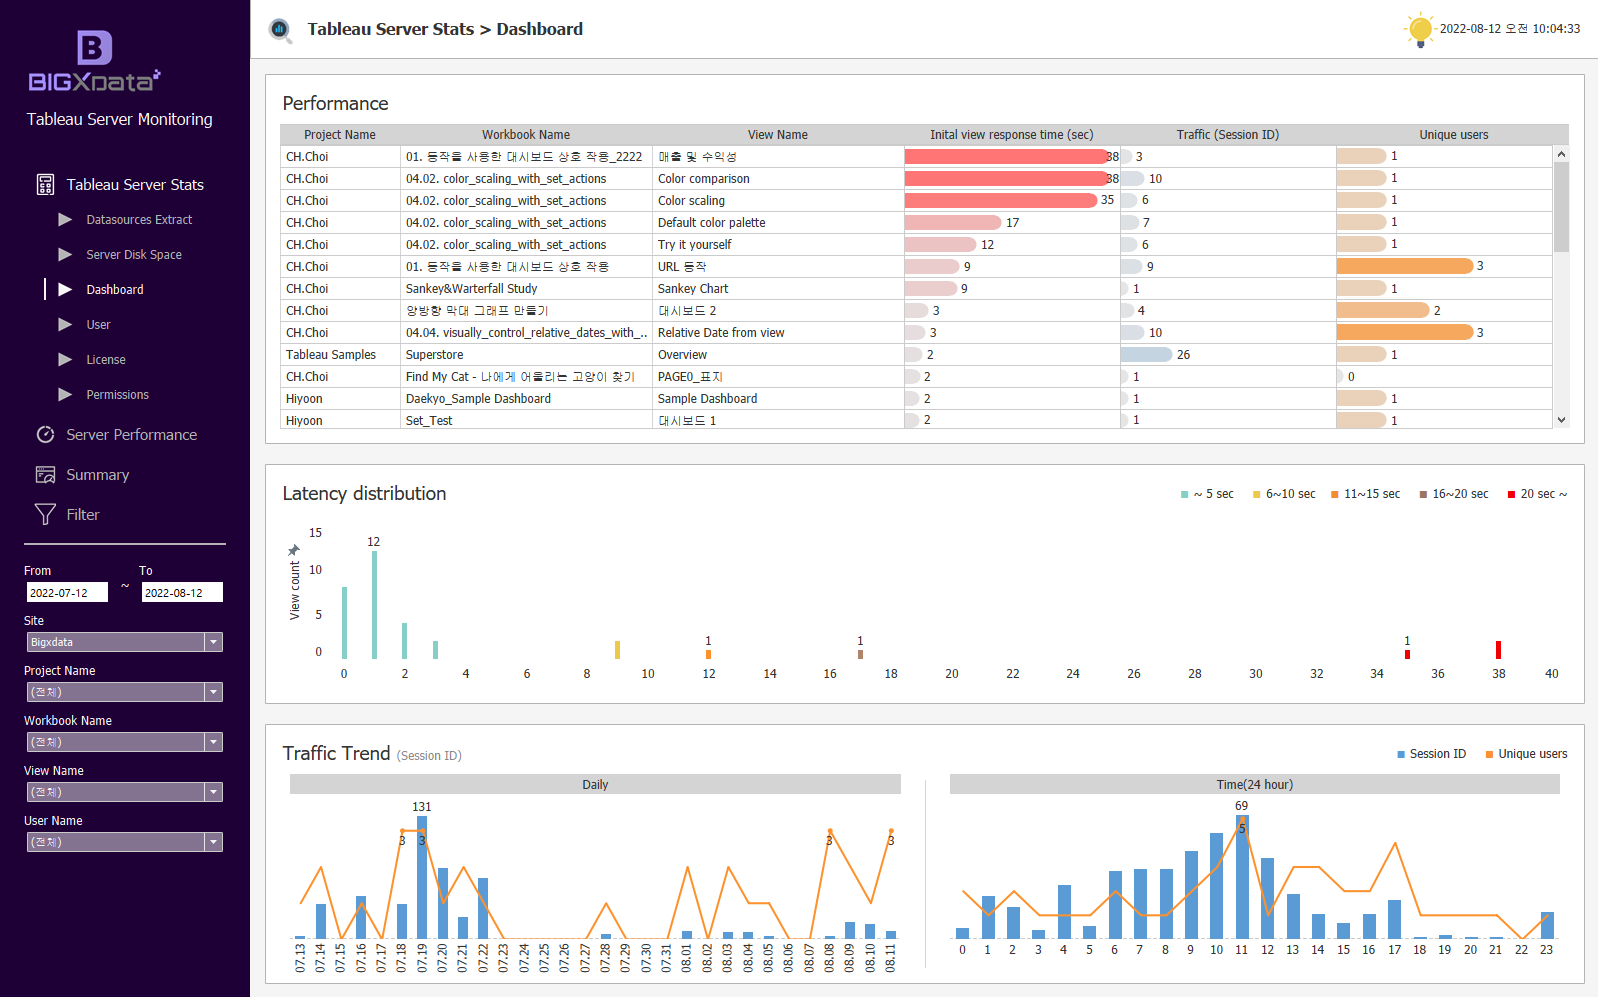Click the Workbook Name column header
This screenshot has width=1598, height=997.
pos(526,135)
